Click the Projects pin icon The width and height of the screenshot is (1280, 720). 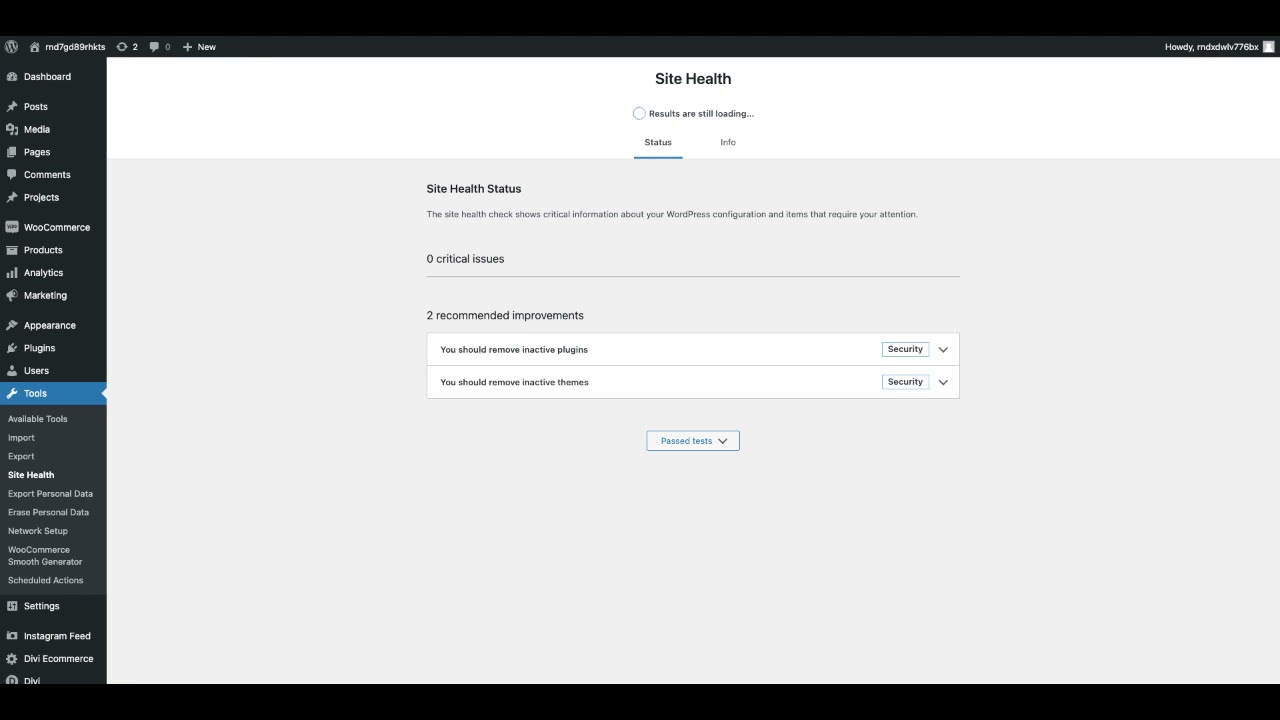coord(12,197)
